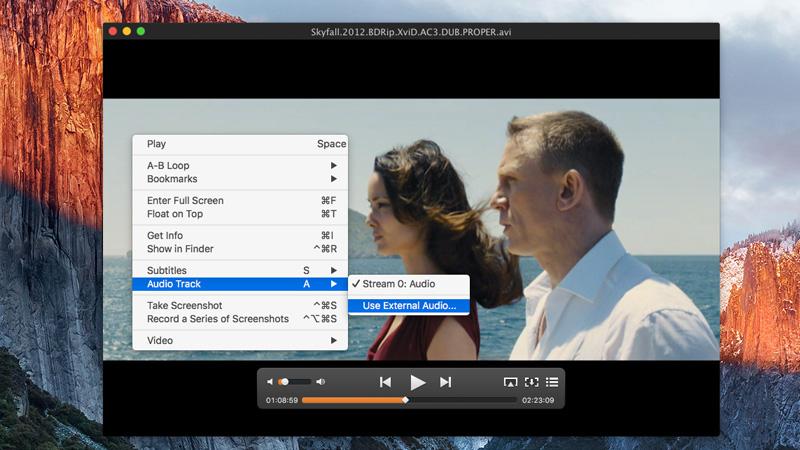Screen dimensions: 800x450
Task: Minimize window with yellow button
Action: (x=127, y=32)
